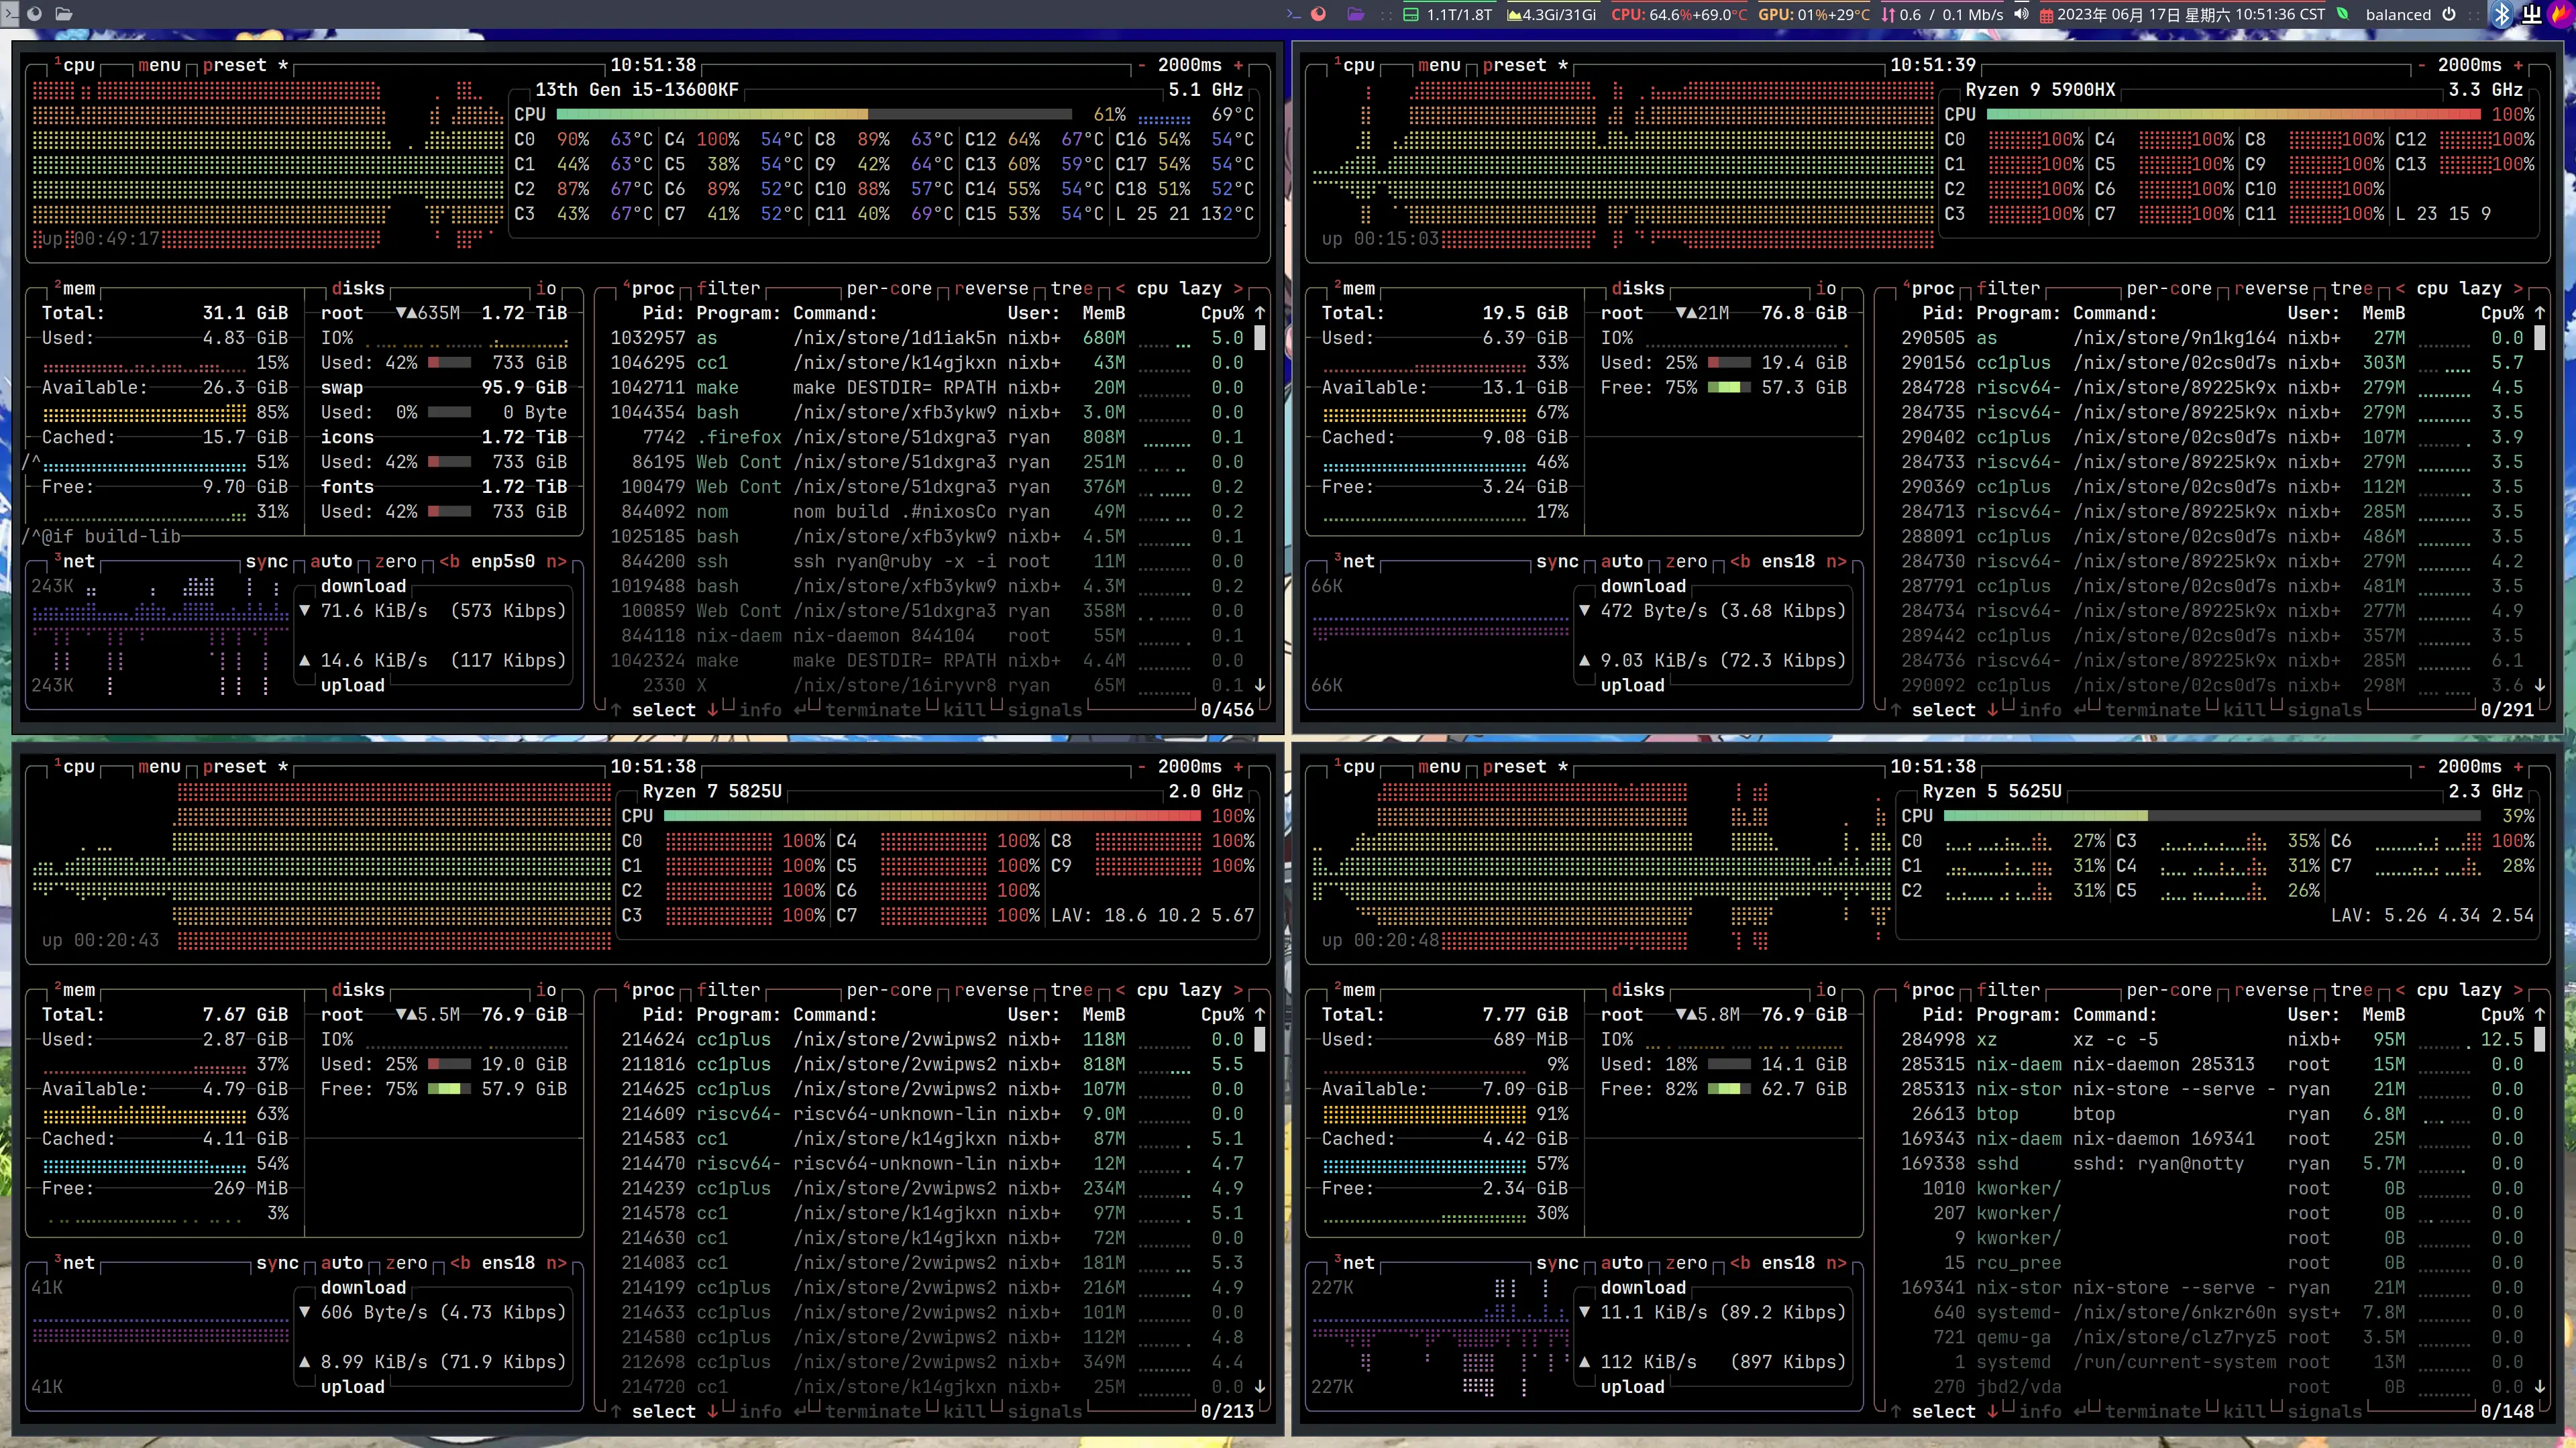Toggle per-core in the i5-13600KF proc panel

(x=889, y=288)
